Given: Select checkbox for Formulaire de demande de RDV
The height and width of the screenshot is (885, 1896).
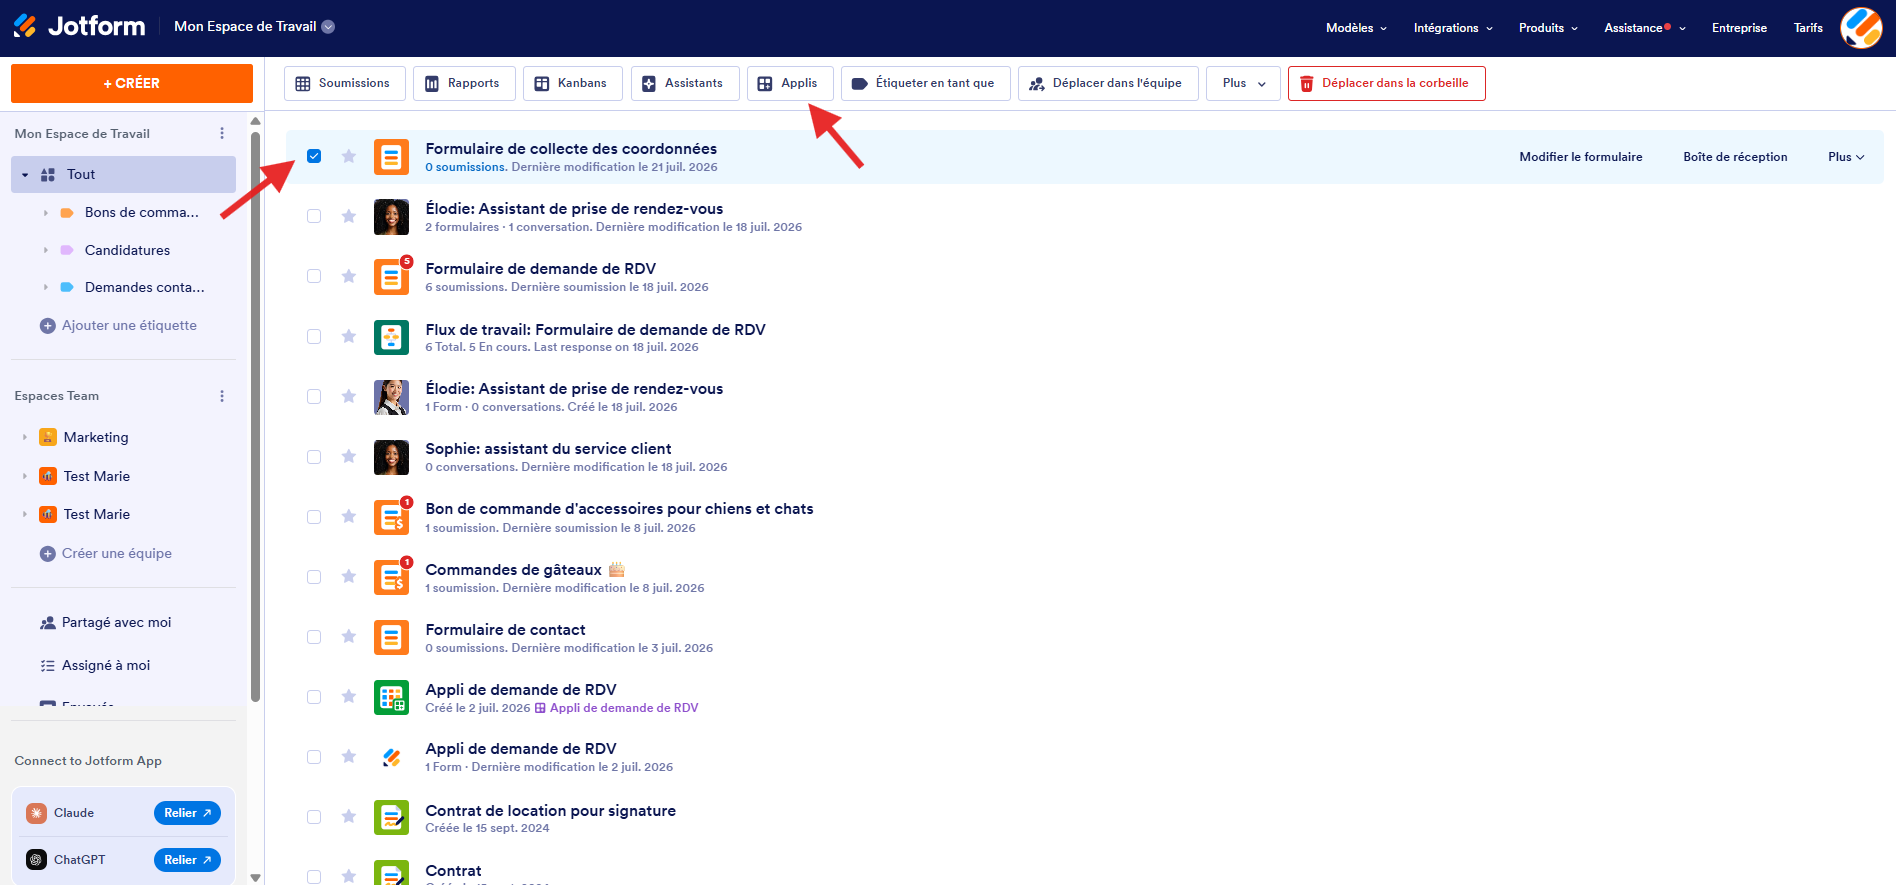Looking at the screenshot, I should click(314, 276).
